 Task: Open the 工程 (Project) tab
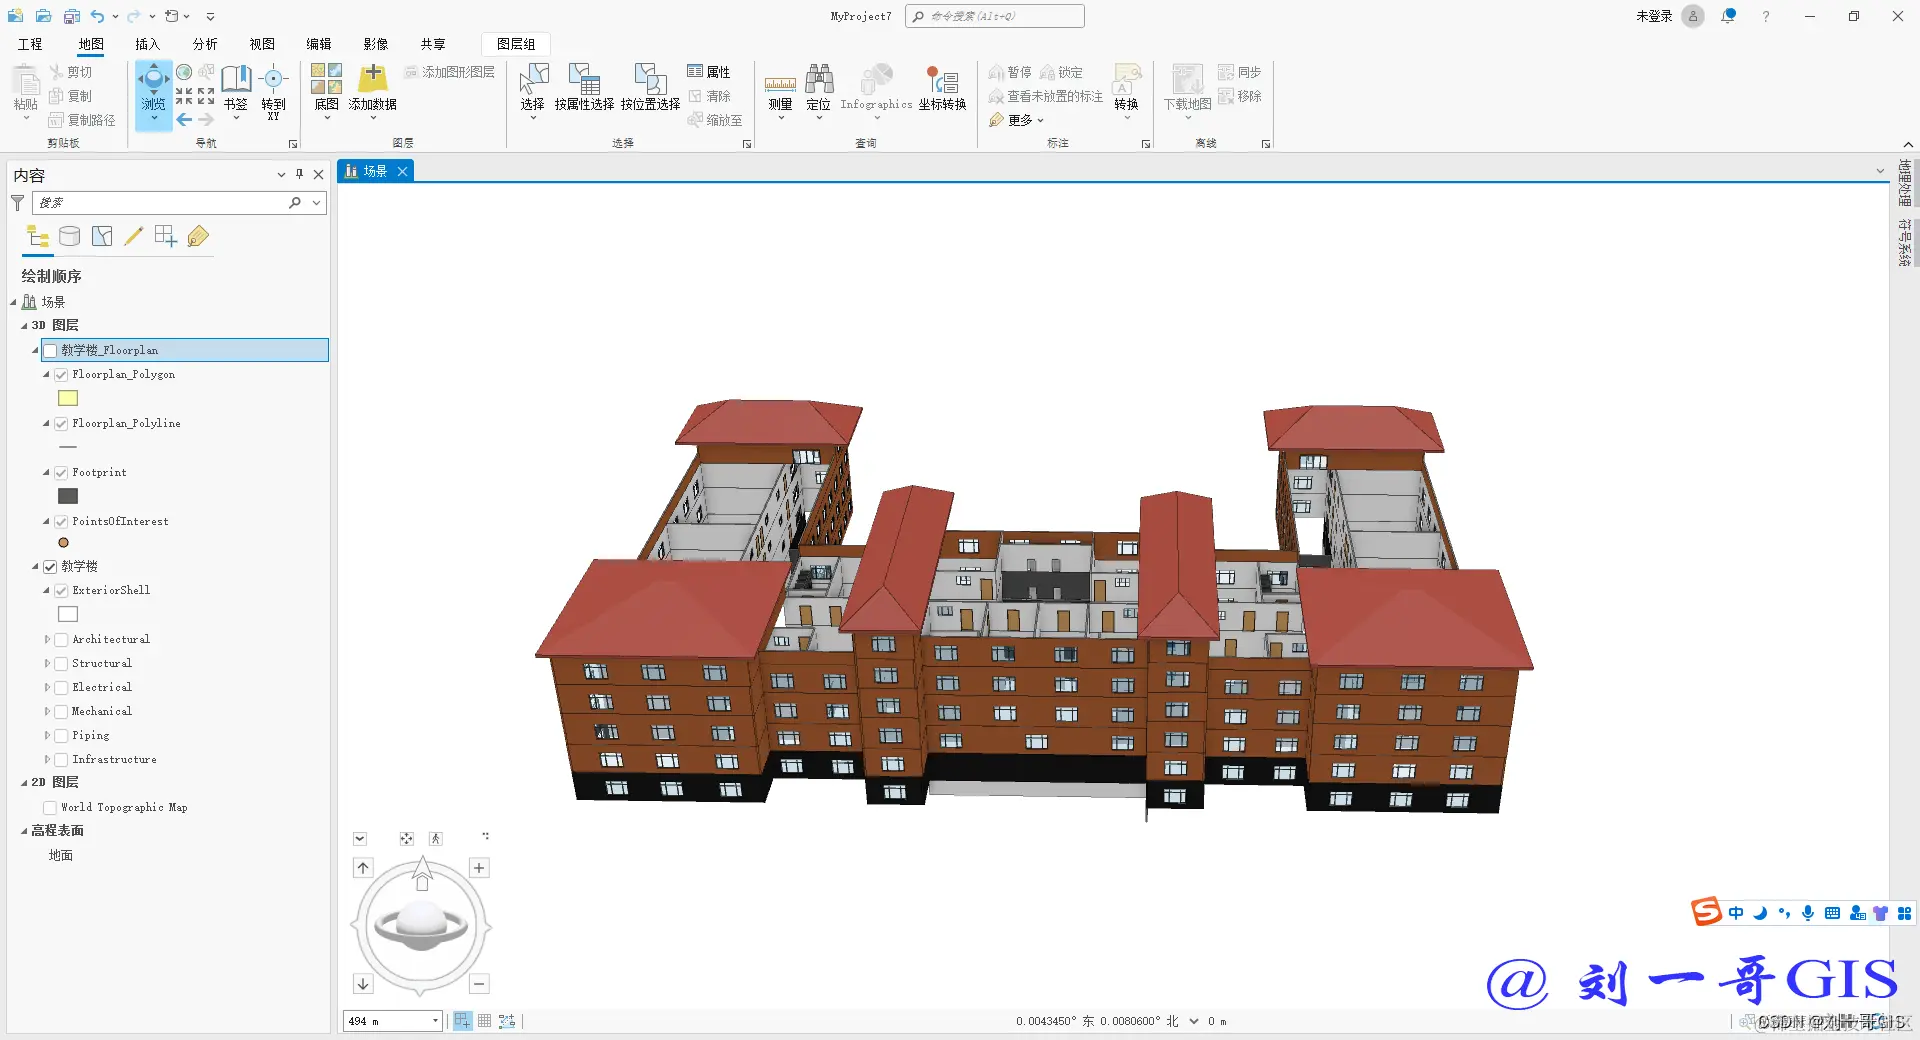coord(30,44)
